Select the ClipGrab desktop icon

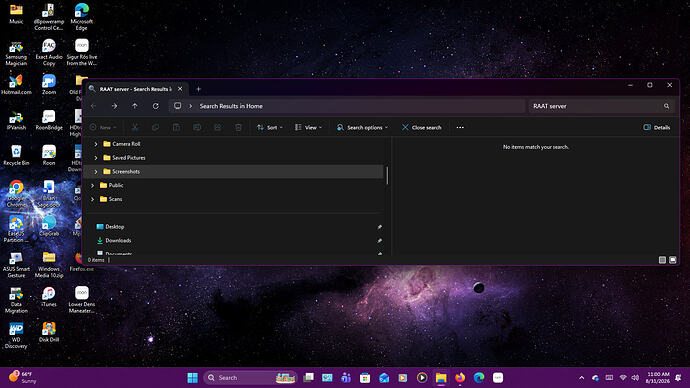coord(49,226)
